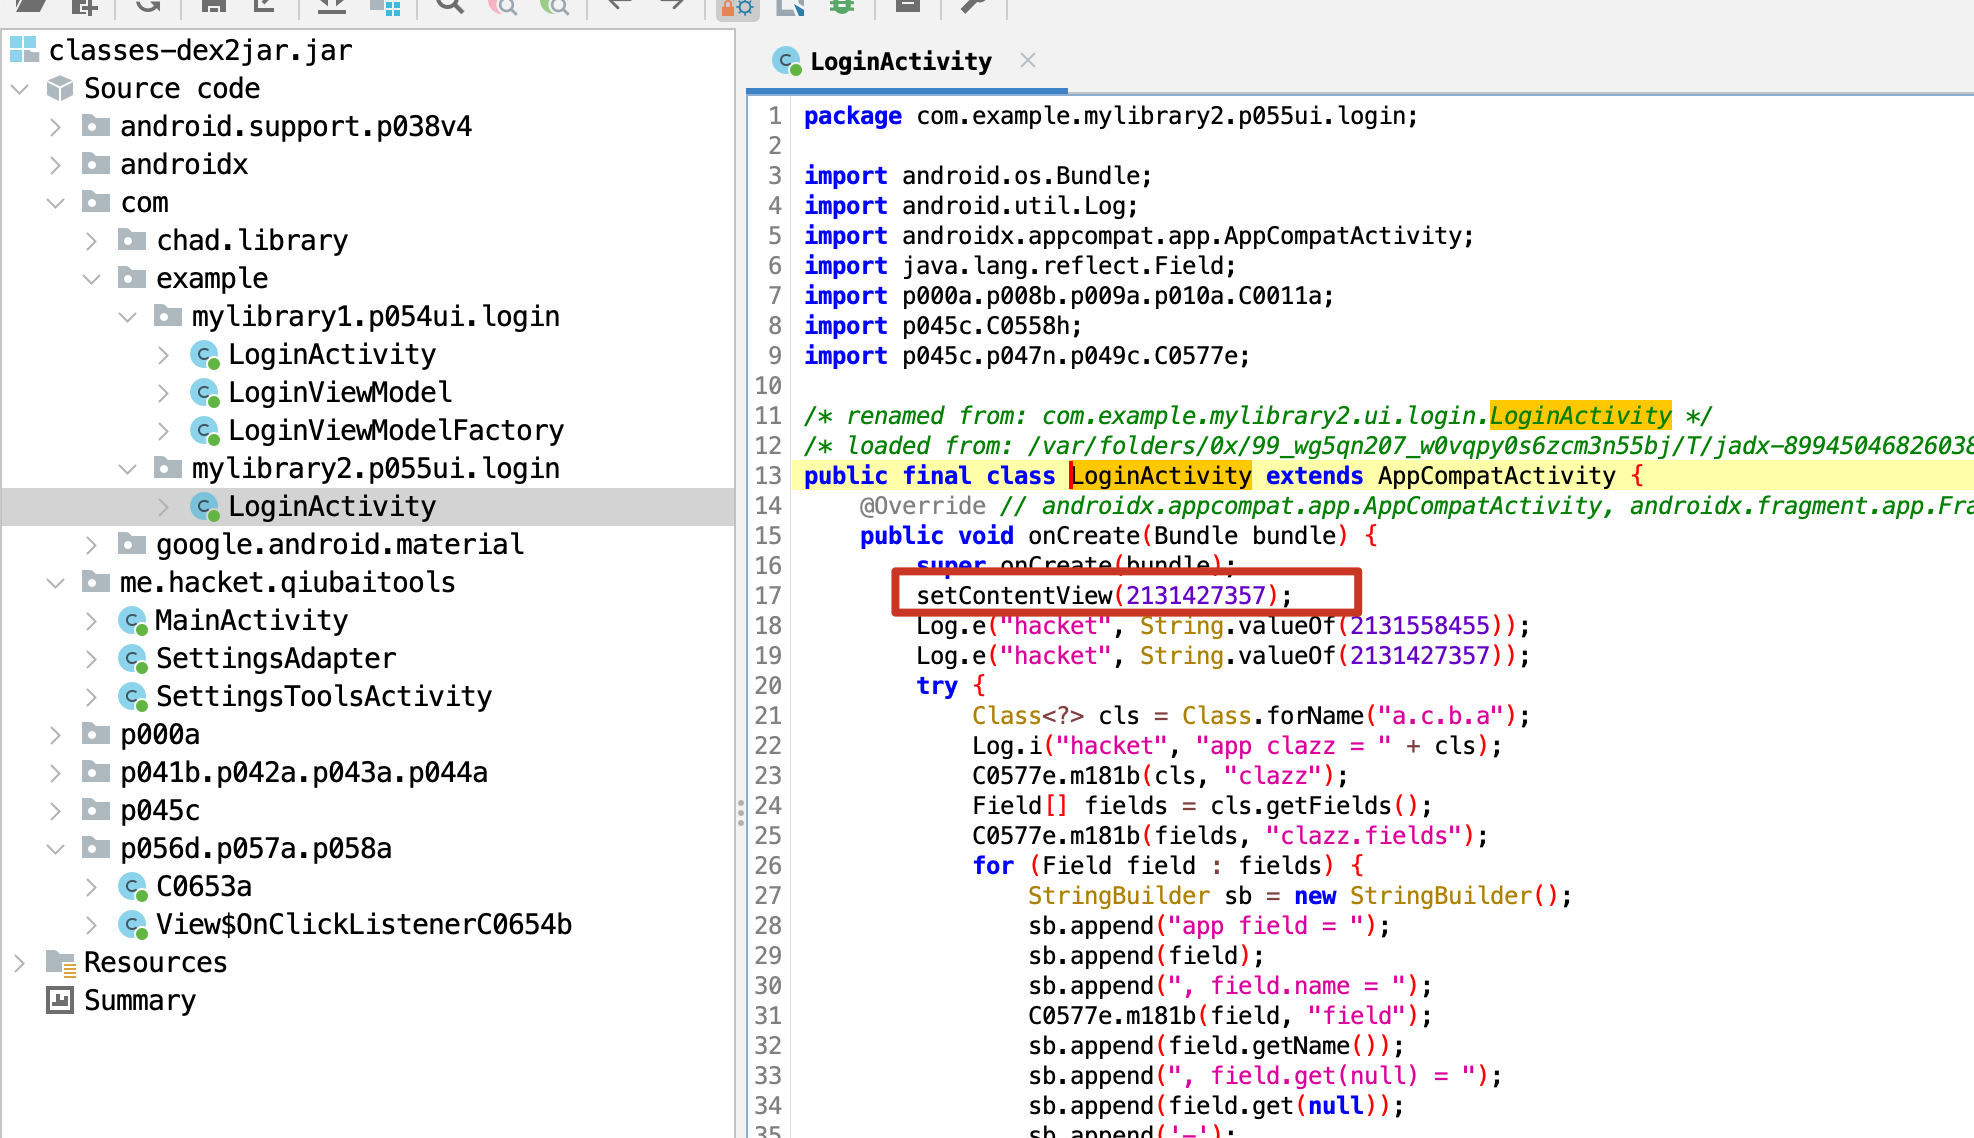Click highlighted LoginActivity class name on line 13
The image size is (1974, 1138).
point(1160,476)
